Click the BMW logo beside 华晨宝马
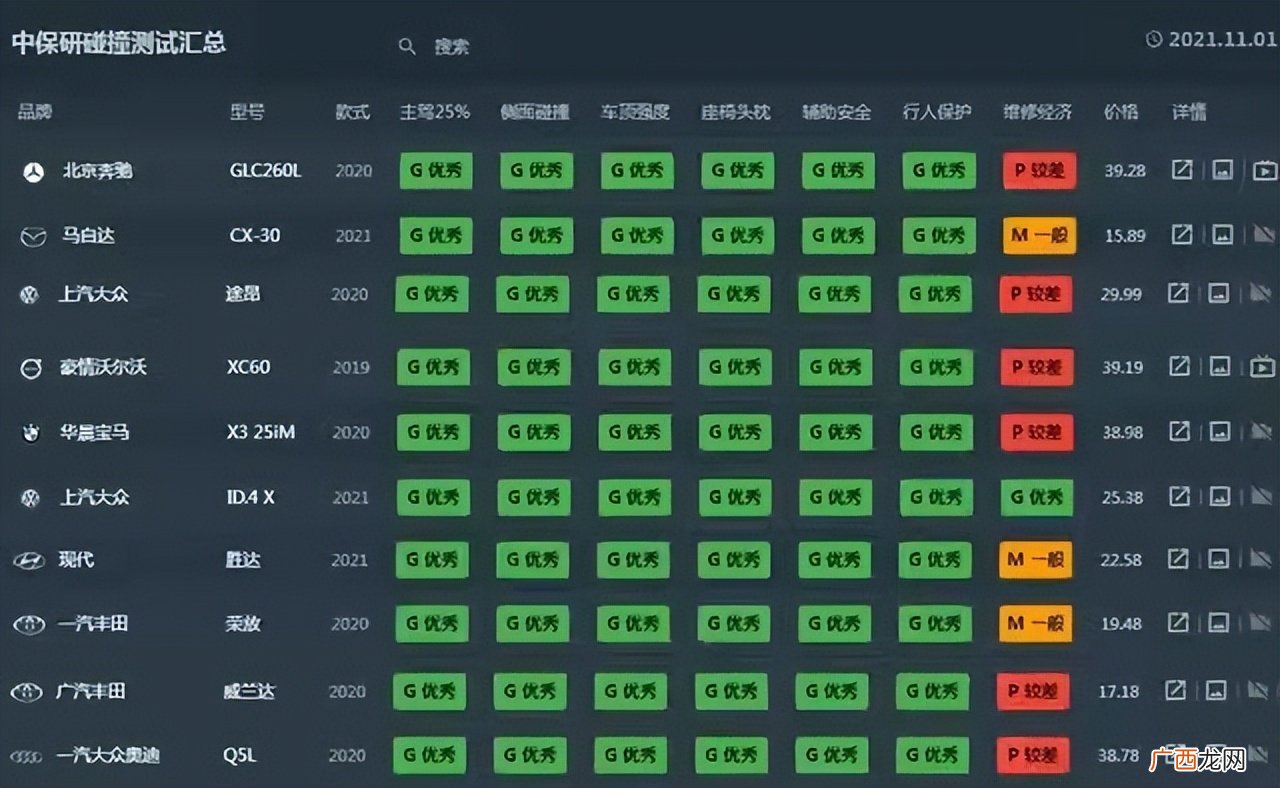This screenshot has height=788, width=1280. (x=31, y=433)
